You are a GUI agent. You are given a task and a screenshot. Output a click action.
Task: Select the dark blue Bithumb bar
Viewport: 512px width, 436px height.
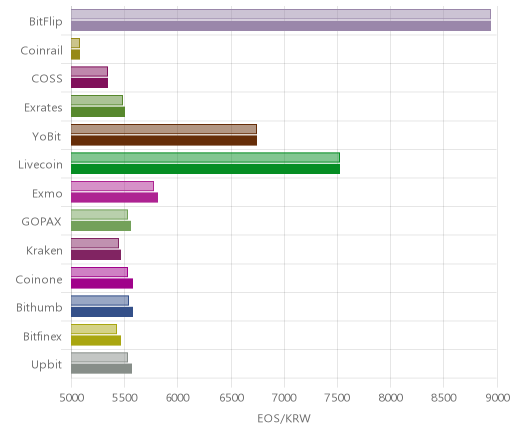[x=102, y=312]
